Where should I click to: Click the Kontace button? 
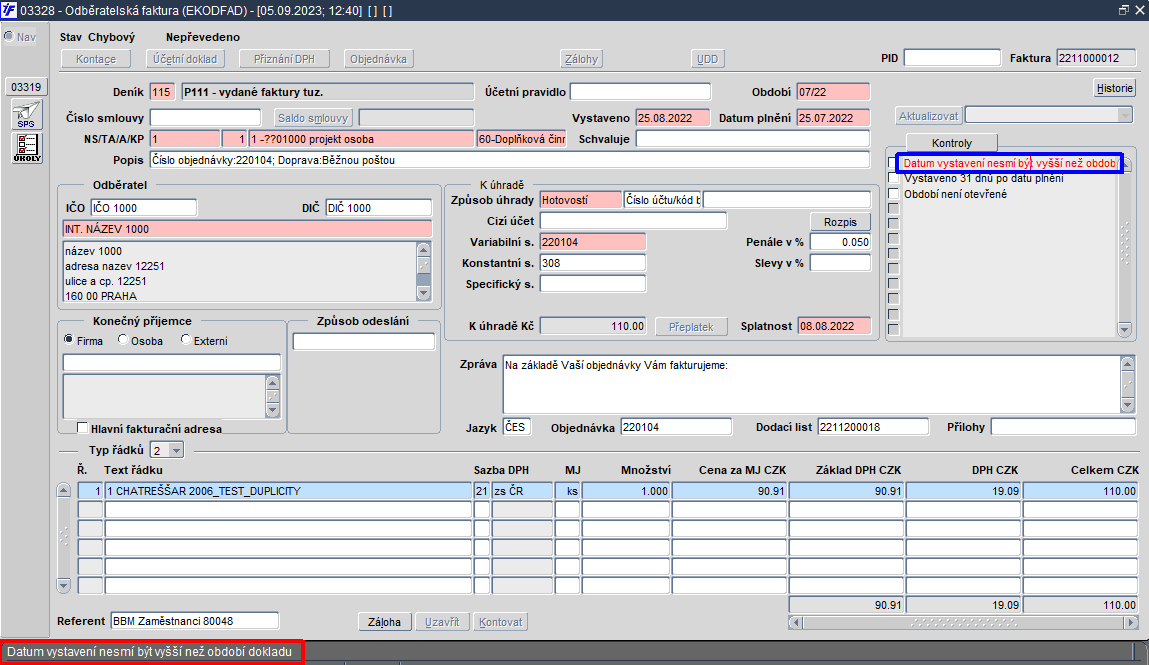pyautogui.click(x=96, y=59)
